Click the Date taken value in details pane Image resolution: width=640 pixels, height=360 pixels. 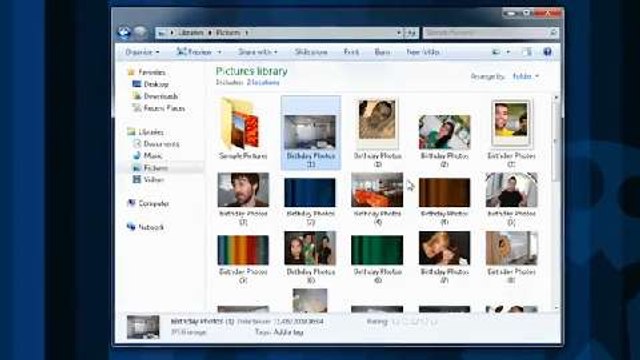(299, 322)
